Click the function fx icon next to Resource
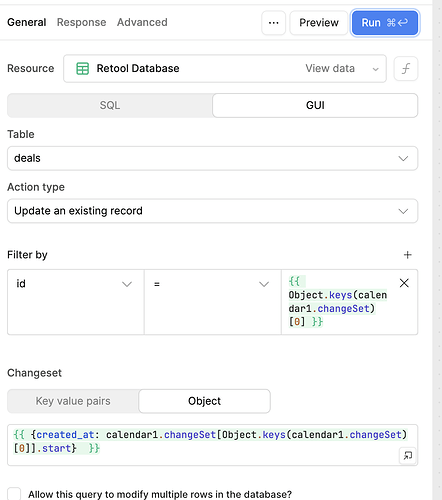This screenshot has height=500, width=442. point(406,69)
